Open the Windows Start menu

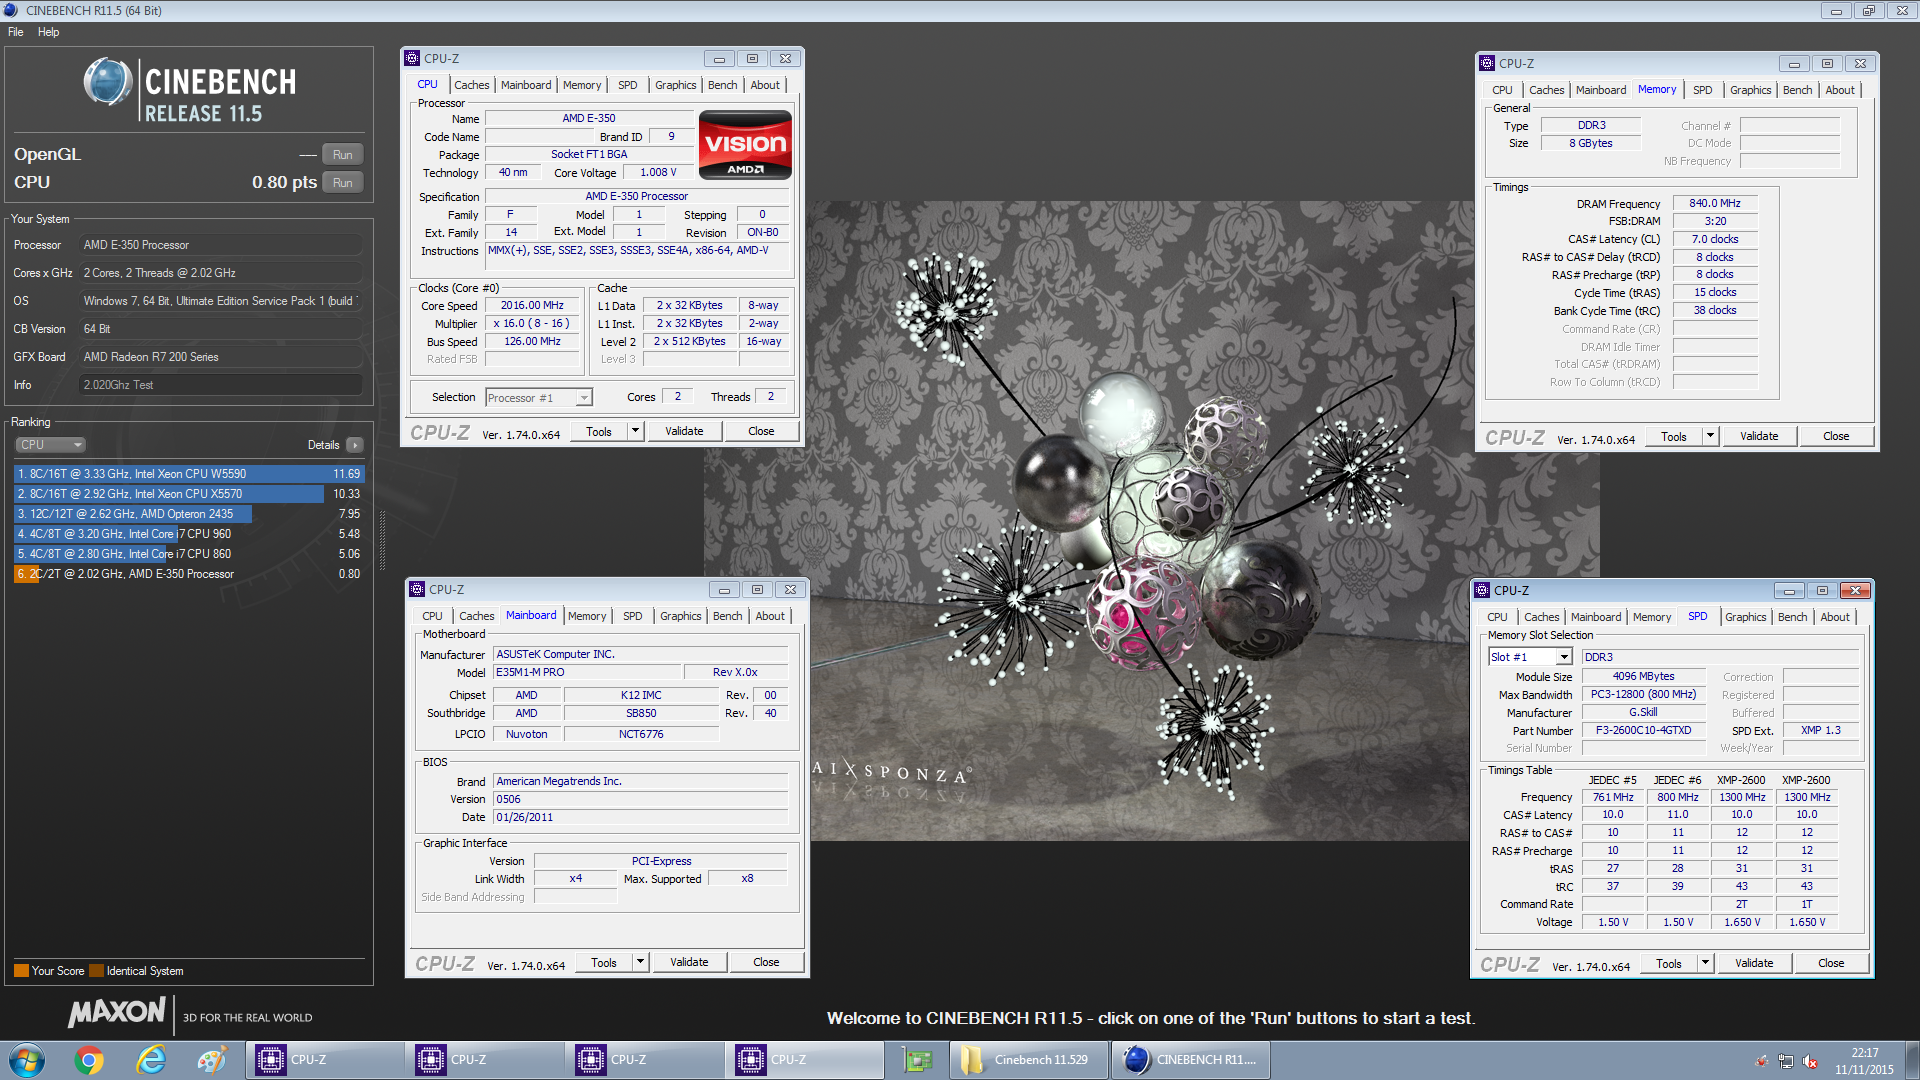tap(27, 1060)
